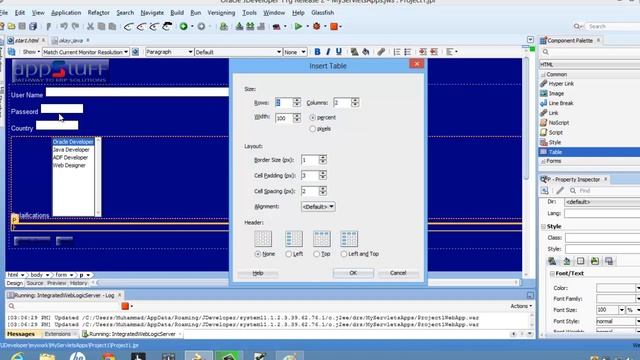
Task: Click the ordered list icon in editor toolbar
Action: coord(397,52)
